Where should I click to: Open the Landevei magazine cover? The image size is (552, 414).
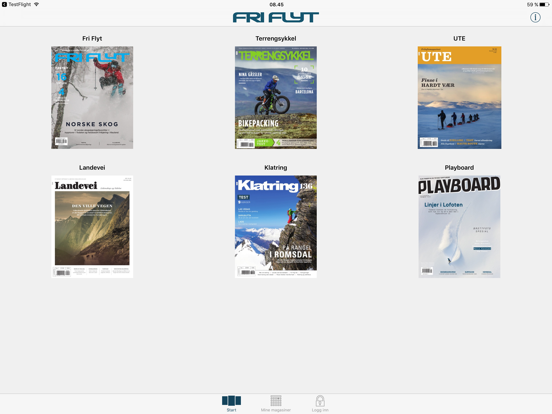[x=92, y=227]
